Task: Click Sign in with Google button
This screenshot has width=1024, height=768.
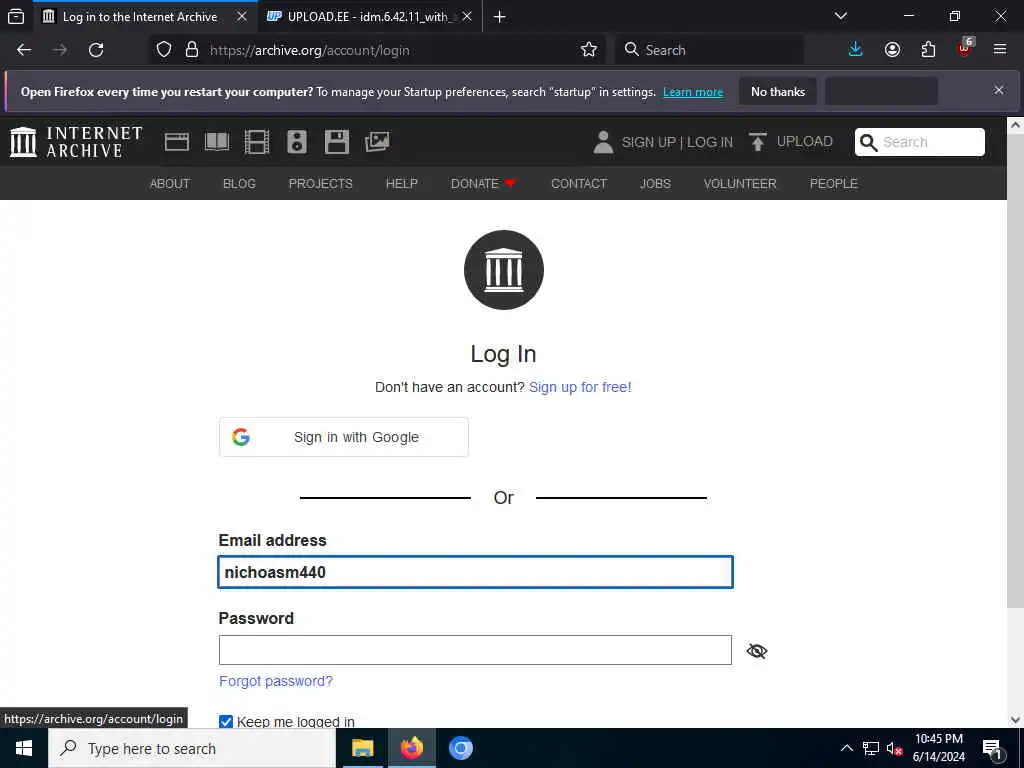Action: click(x=344, y=437)
